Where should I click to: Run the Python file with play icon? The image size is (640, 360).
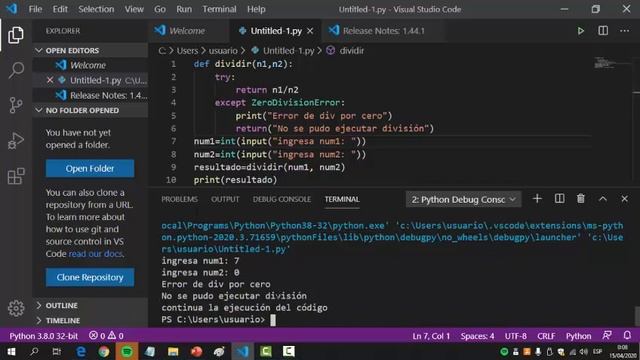click(x=580, y=31)
